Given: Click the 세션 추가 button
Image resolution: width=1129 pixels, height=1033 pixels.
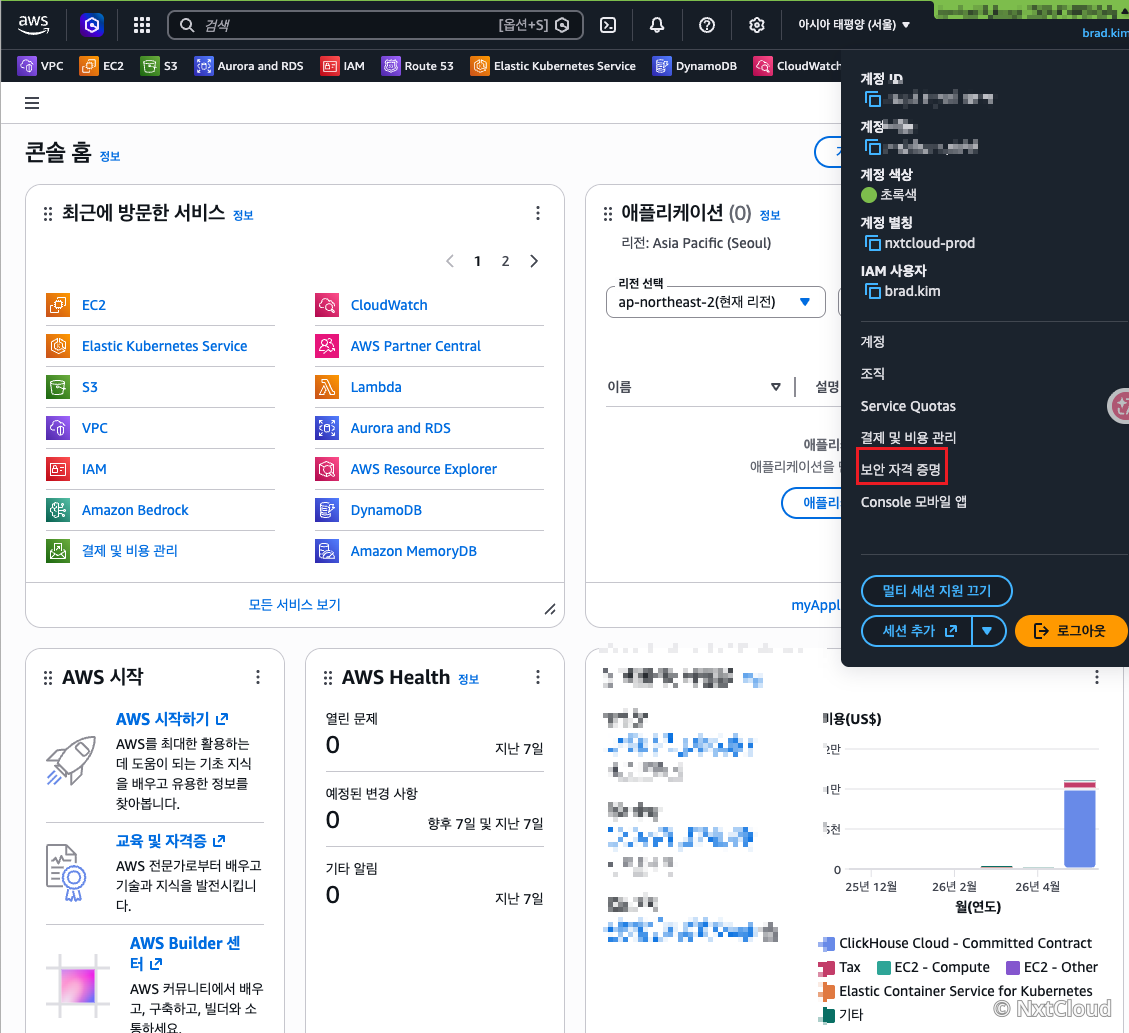Looking at the screenshot, I should pos(917,631).
